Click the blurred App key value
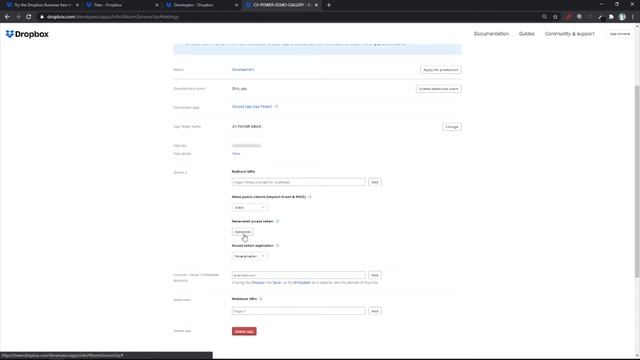 246,145
